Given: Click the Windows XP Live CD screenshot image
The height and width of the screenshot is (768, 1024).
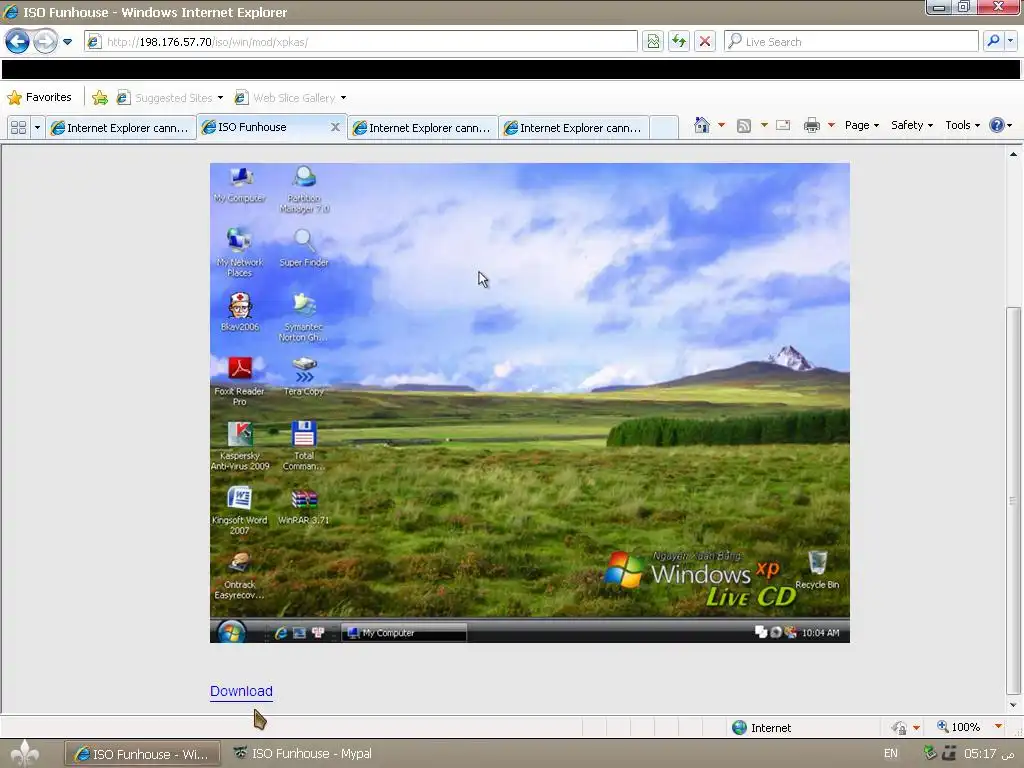Looking at the screenshot, I should [x=530, y=403].
